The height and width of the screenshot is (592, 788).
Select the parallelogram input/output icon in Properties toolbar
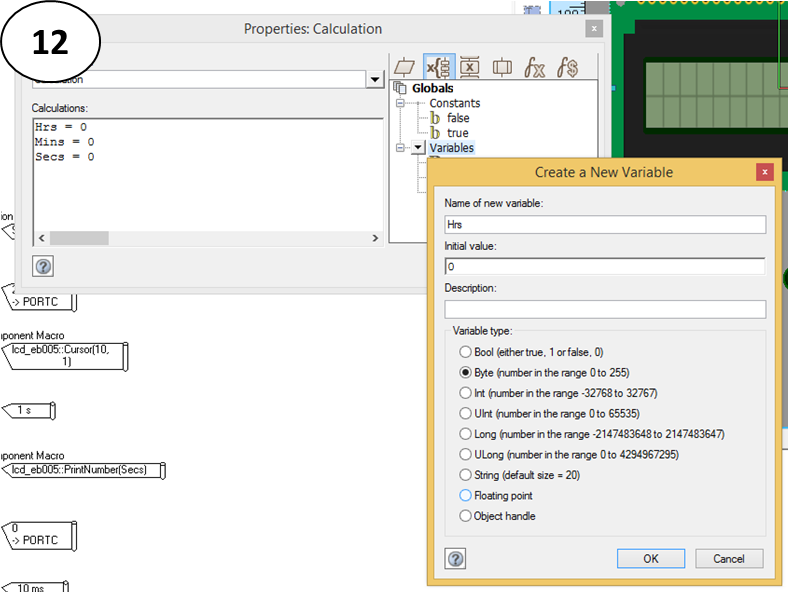pos(404,67)
